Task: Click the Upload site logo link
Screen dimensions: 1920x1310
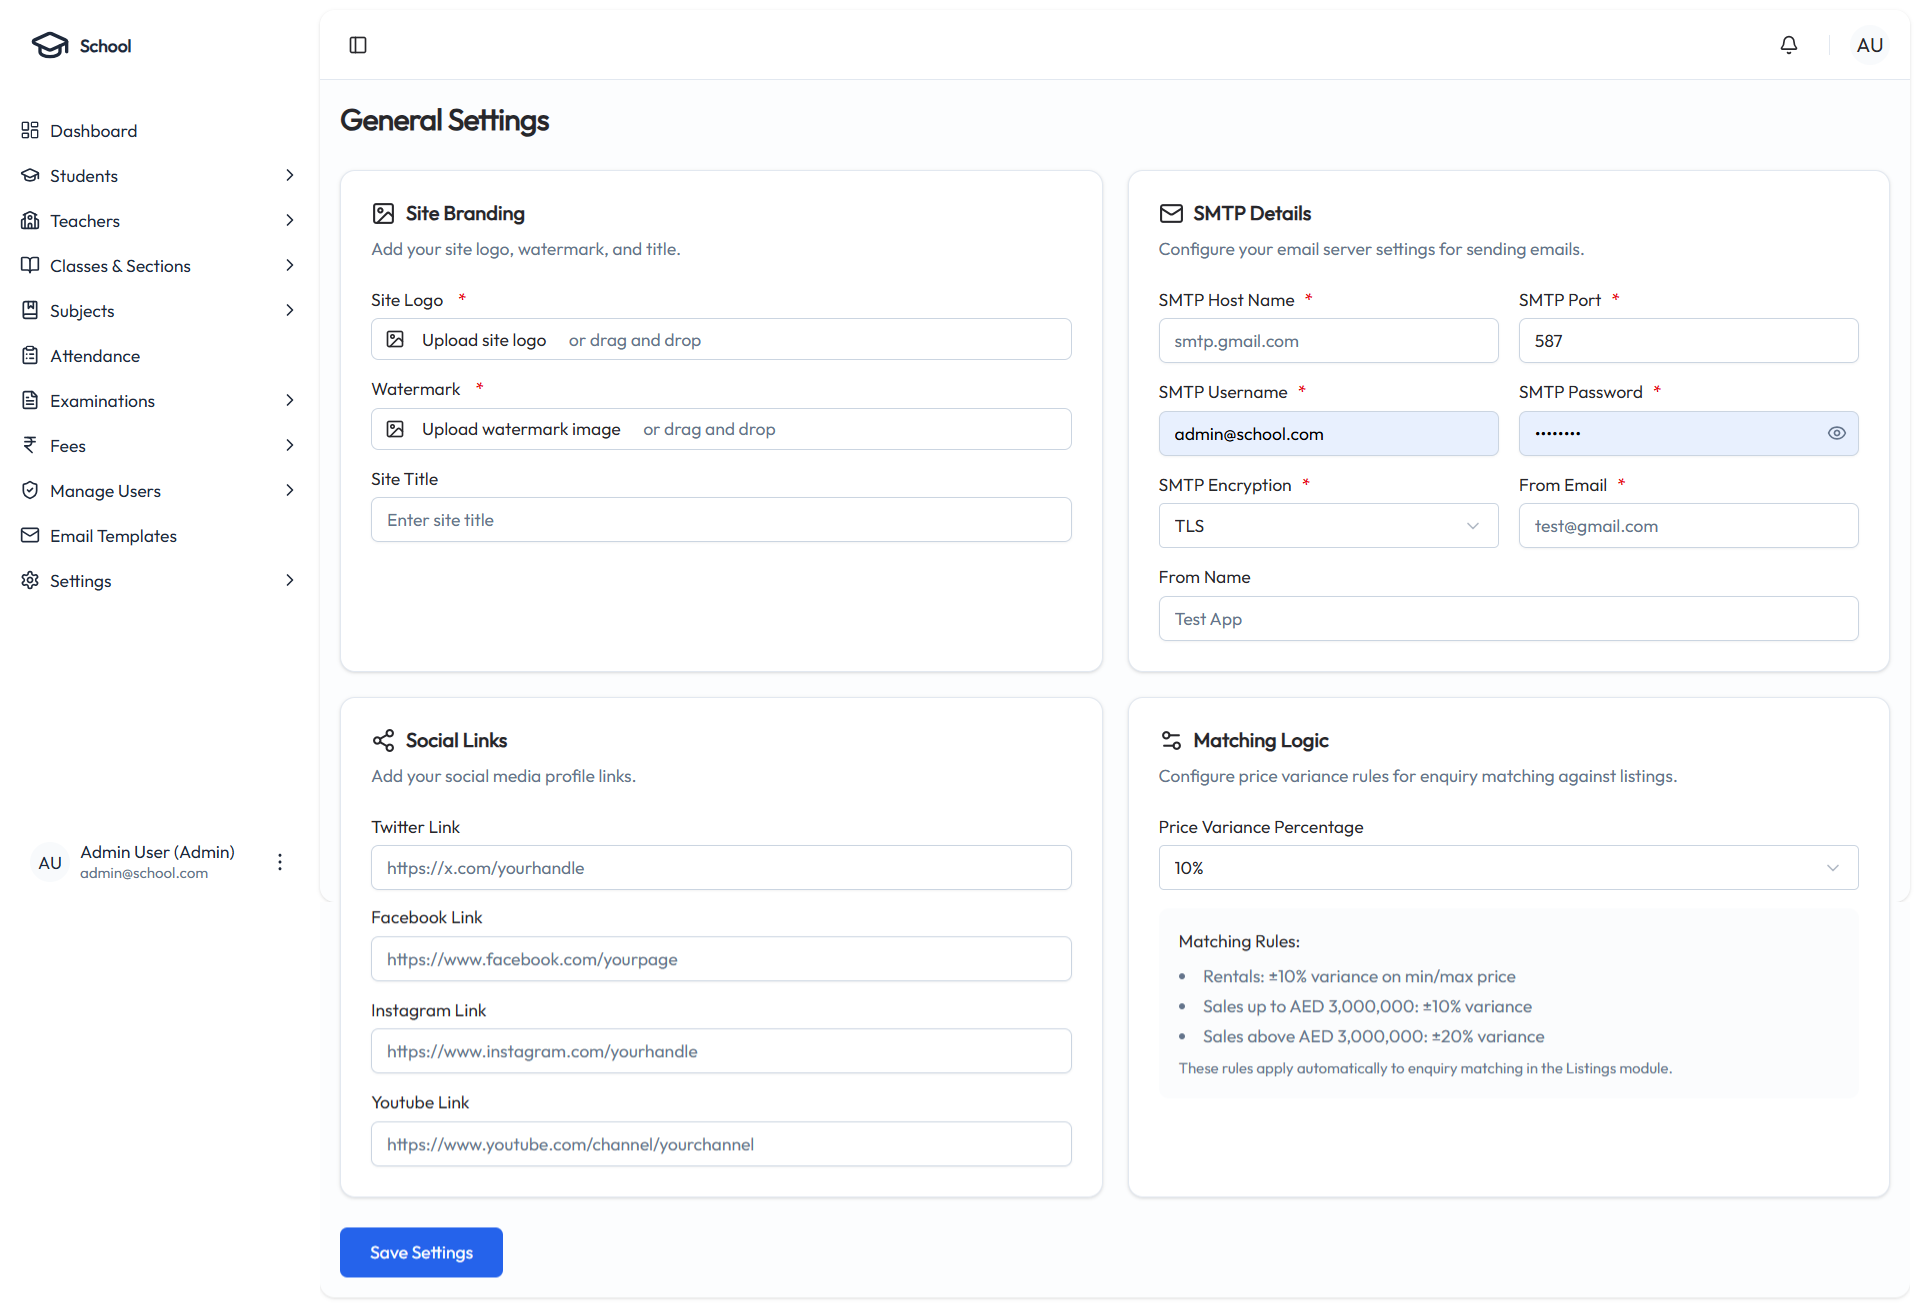Action: [484, 340]
